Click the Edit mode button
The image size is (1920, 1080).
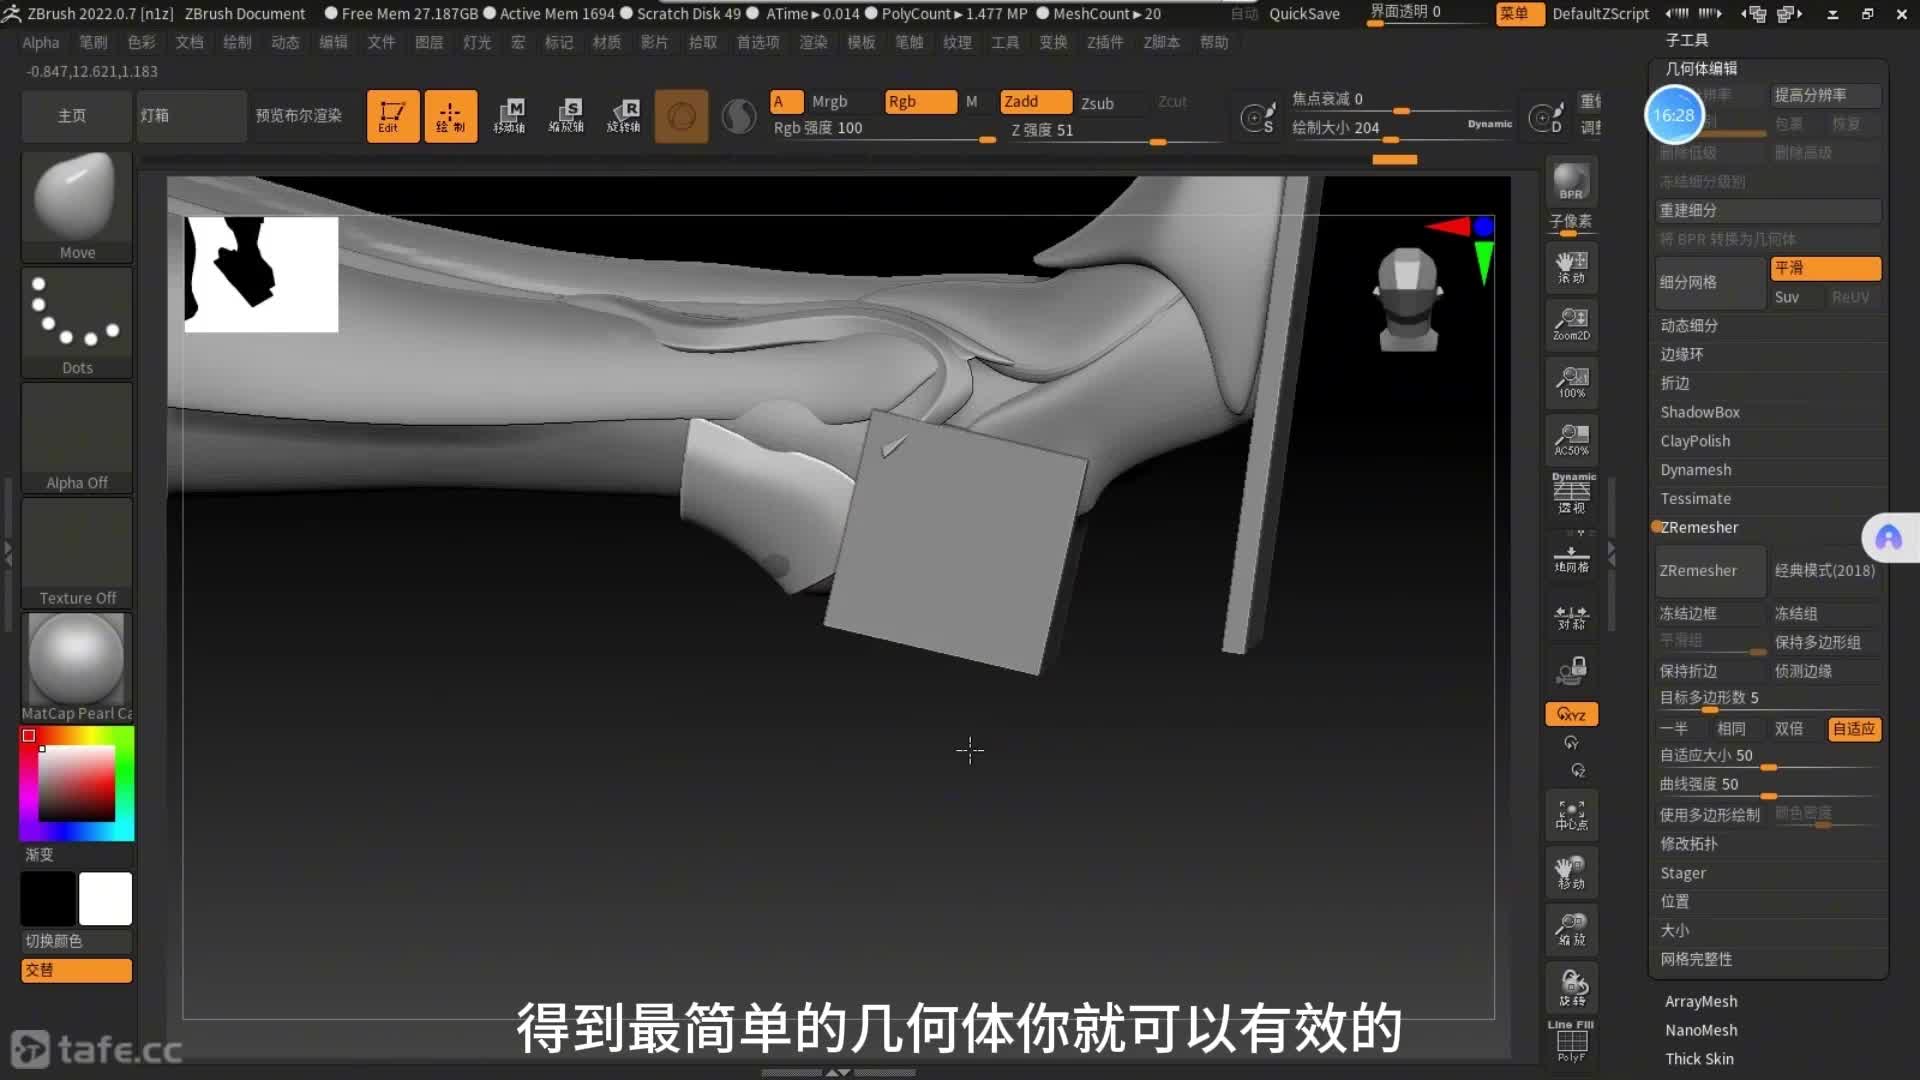(392, 116)
